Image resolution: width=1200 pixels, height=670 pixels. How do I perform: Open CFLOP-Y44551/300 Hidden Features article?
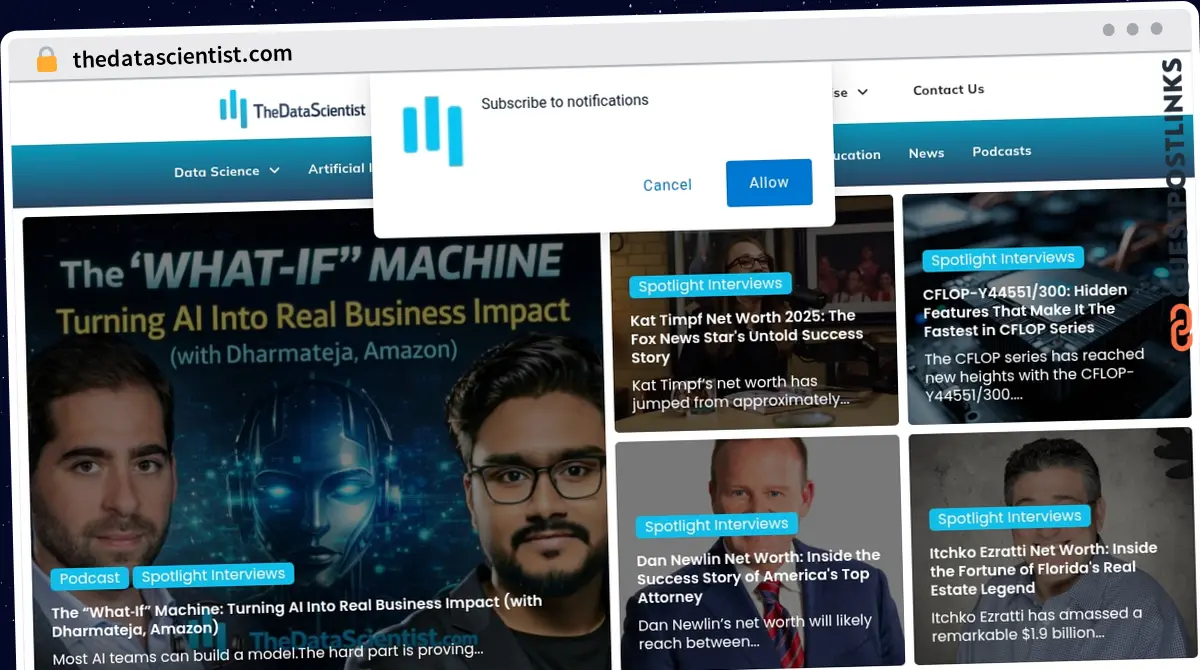click(x=1025, y=309)
